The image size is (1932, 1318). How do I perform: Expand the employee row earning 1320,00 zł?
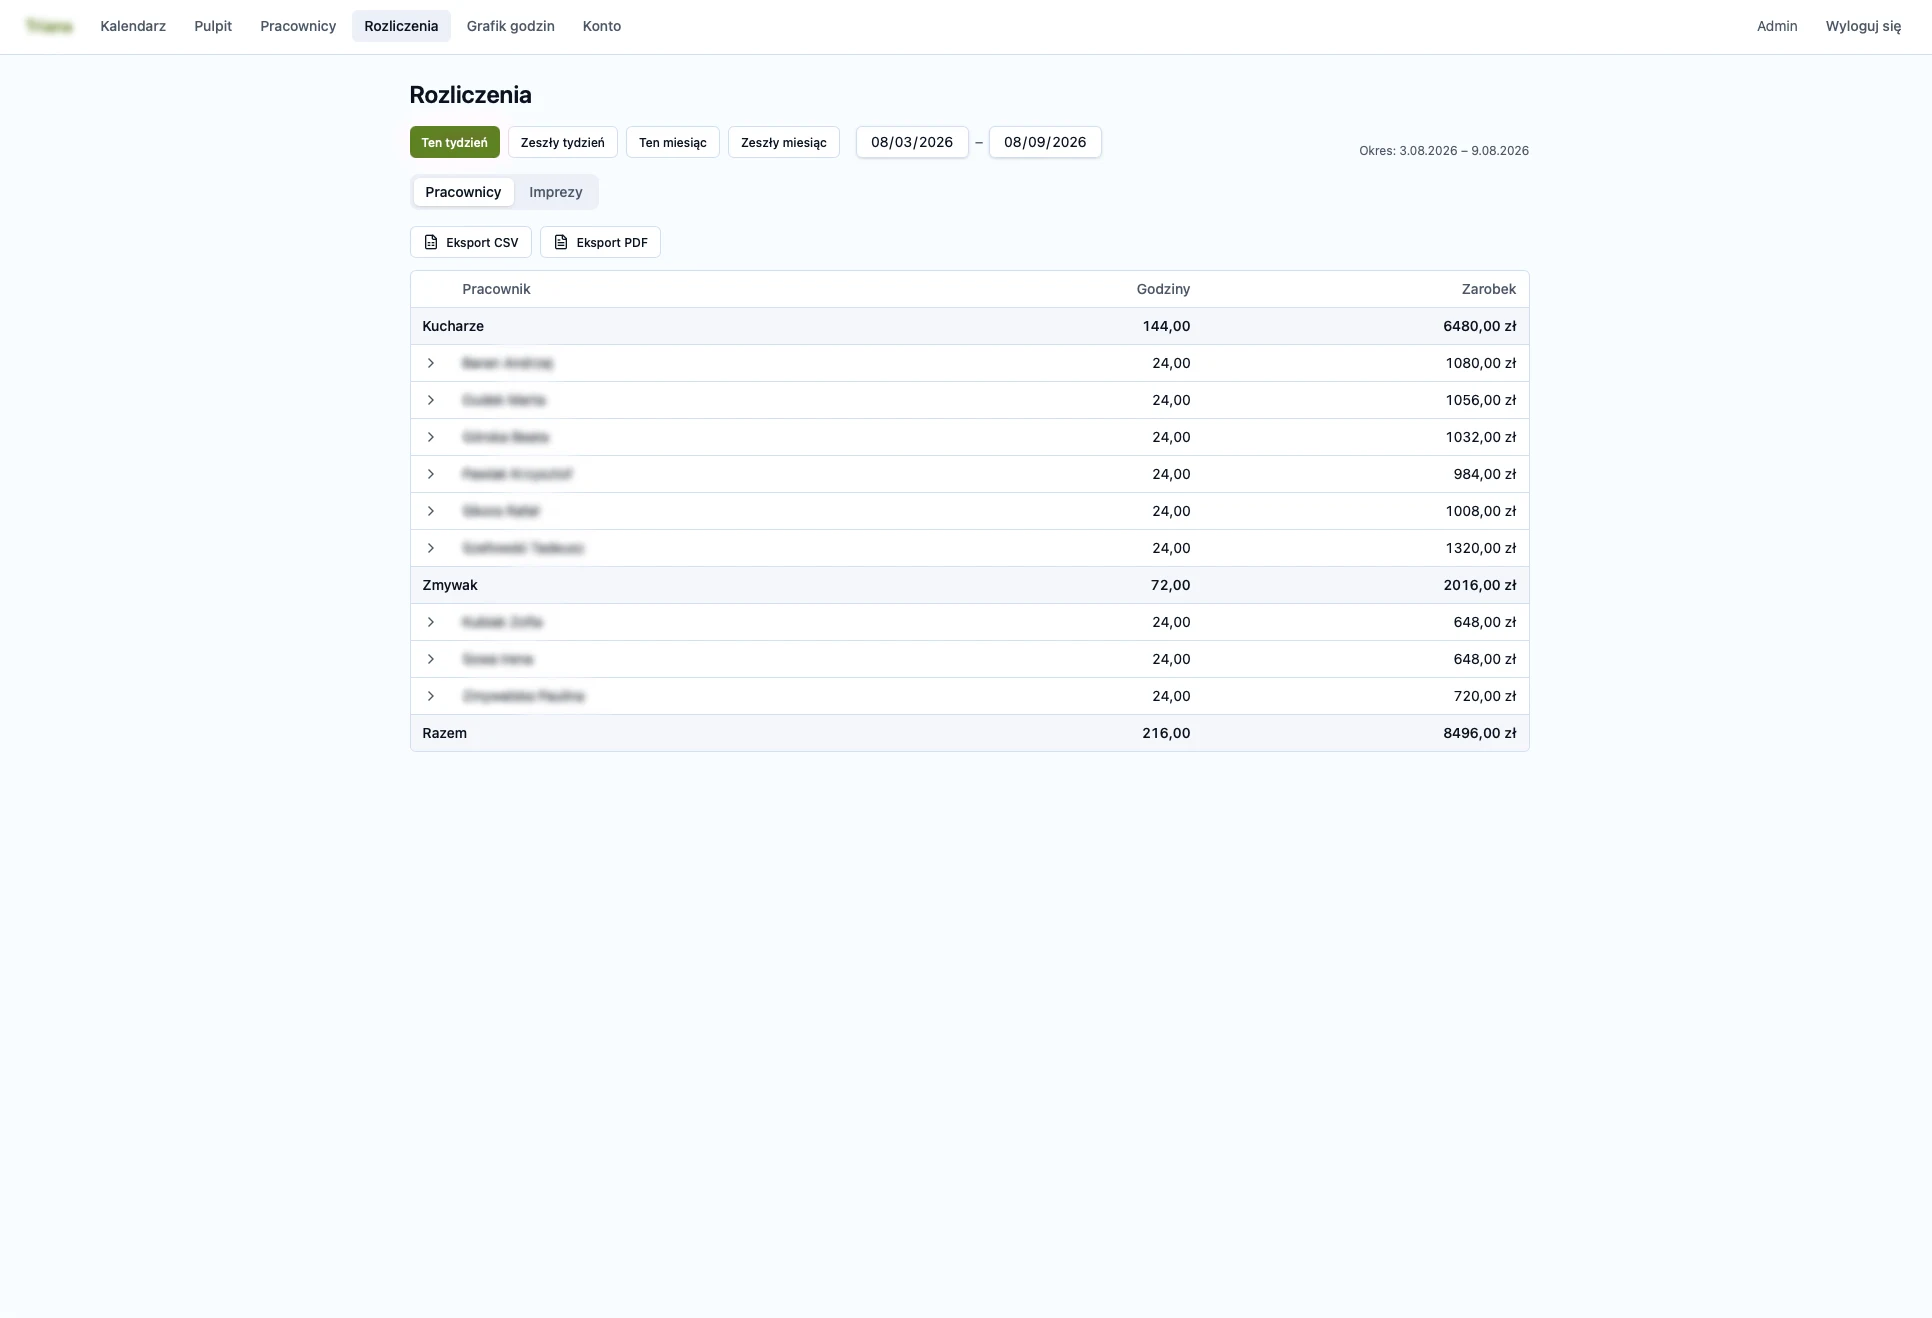click(431, 548)
